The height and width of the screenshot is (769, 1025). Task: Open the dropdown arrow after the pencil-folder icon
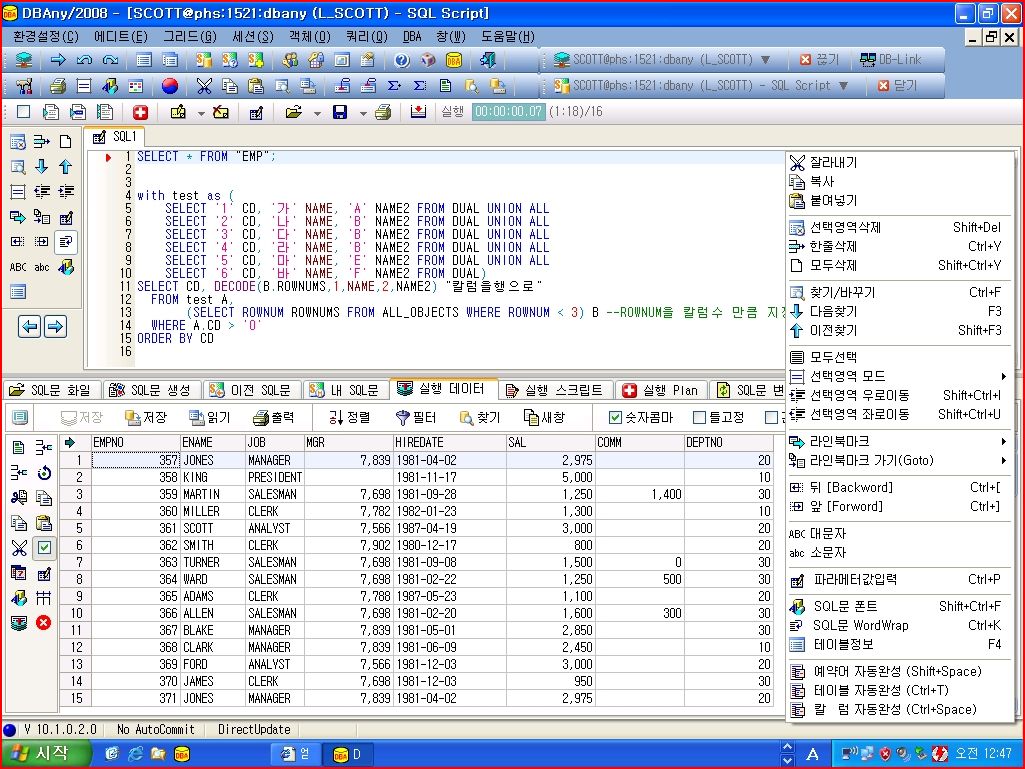point(201,113)
